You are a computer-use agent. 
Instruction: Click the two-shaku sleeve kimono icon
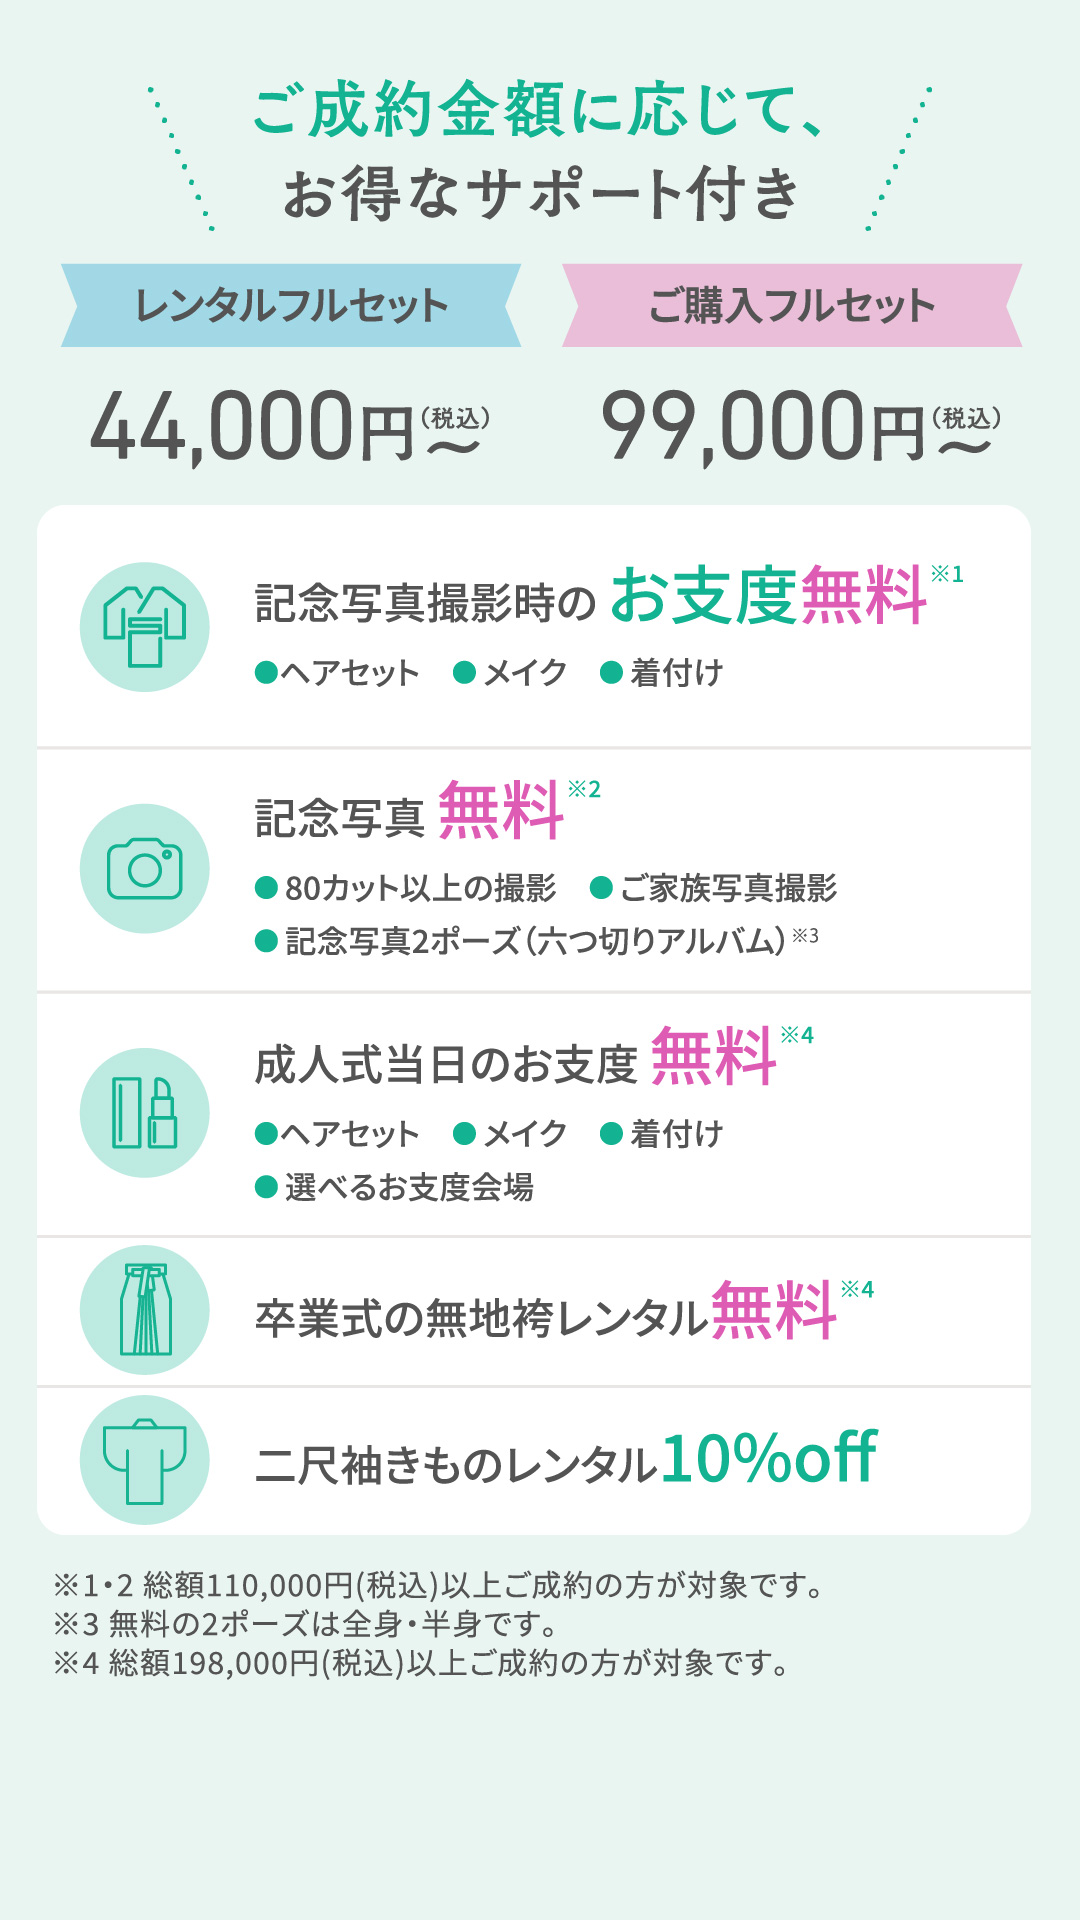[x=145, y=1460]
